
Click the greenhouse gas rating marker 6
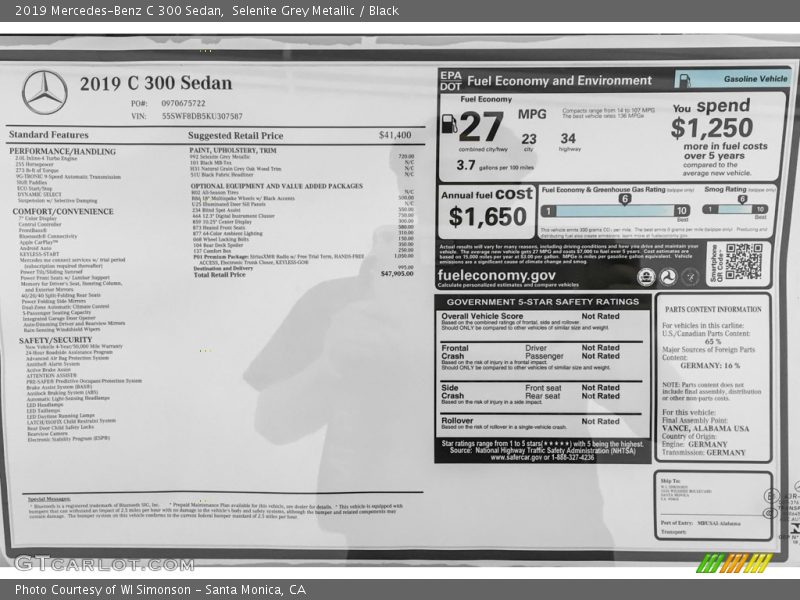[624, 199]
